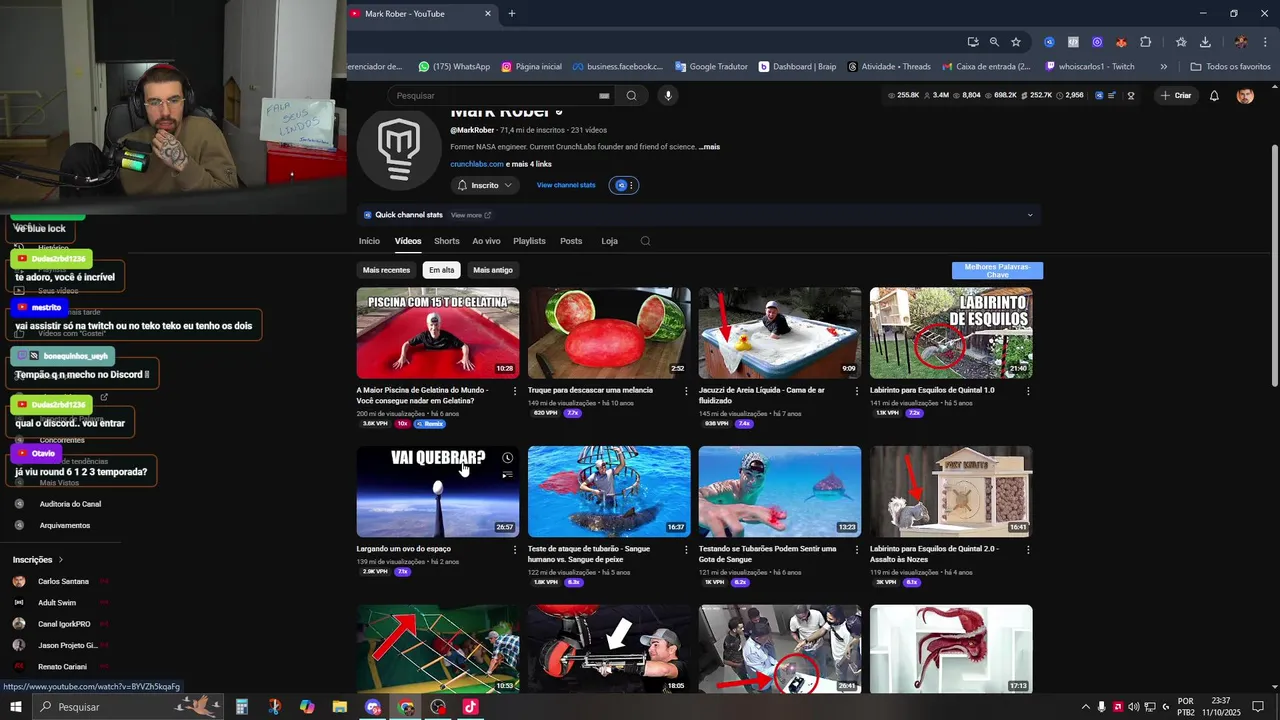Viewport: 1280px width, 720px height.
Task: Open File Explorer from the taskbar
Action: click(x=340, y=707)
